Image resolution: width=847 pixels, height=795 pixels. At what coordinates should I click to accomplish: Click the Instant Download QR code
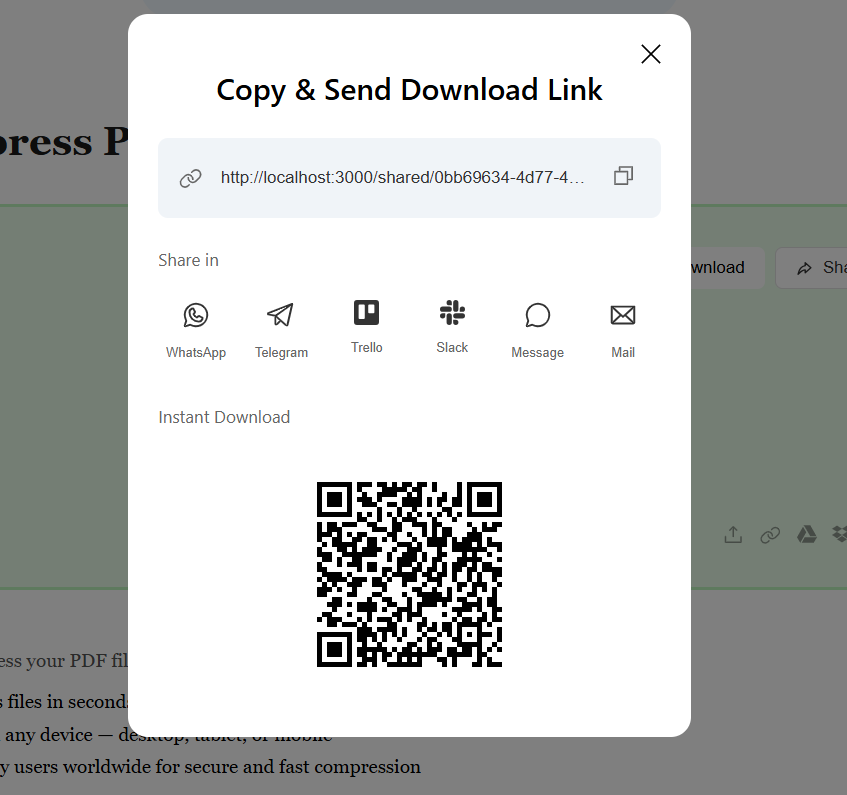[x=409, y=574]
